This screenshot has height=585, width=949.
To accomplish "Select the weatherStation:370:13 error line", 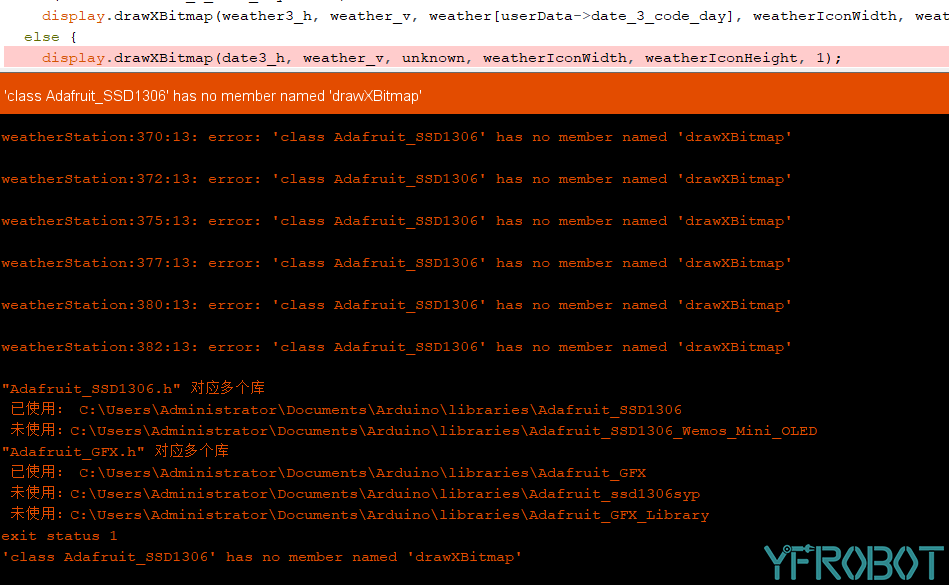I will tap(396, 137).
